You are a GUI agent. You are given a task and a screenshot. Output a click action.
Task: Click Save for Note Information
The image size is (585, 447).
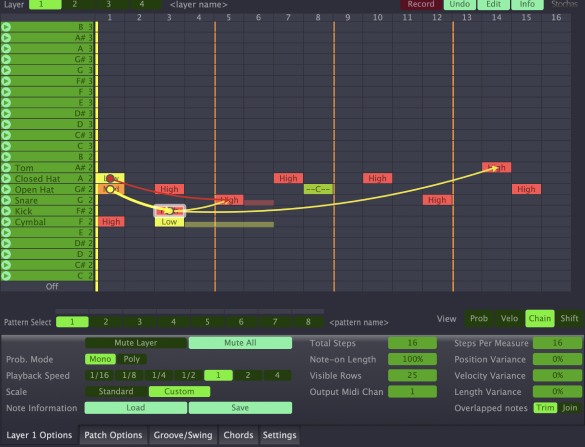(240, 408)
